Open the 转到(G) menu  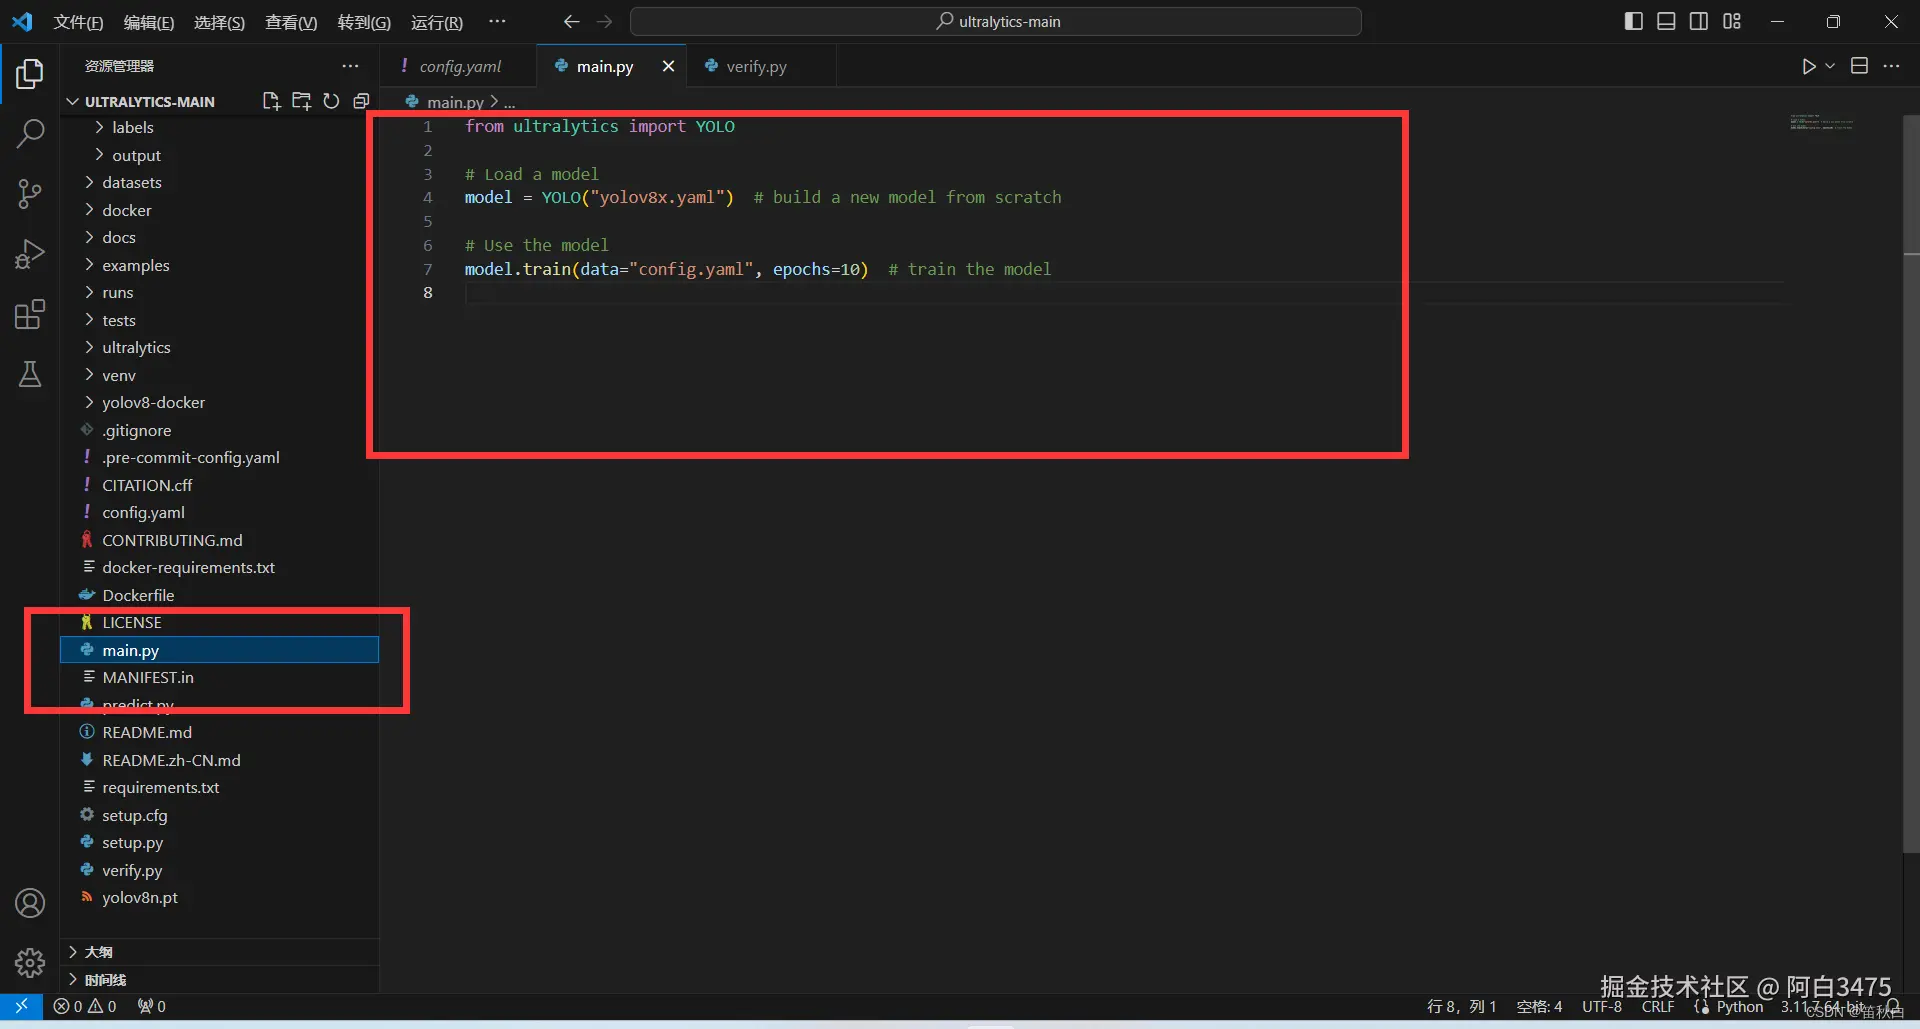coord(364,22)
